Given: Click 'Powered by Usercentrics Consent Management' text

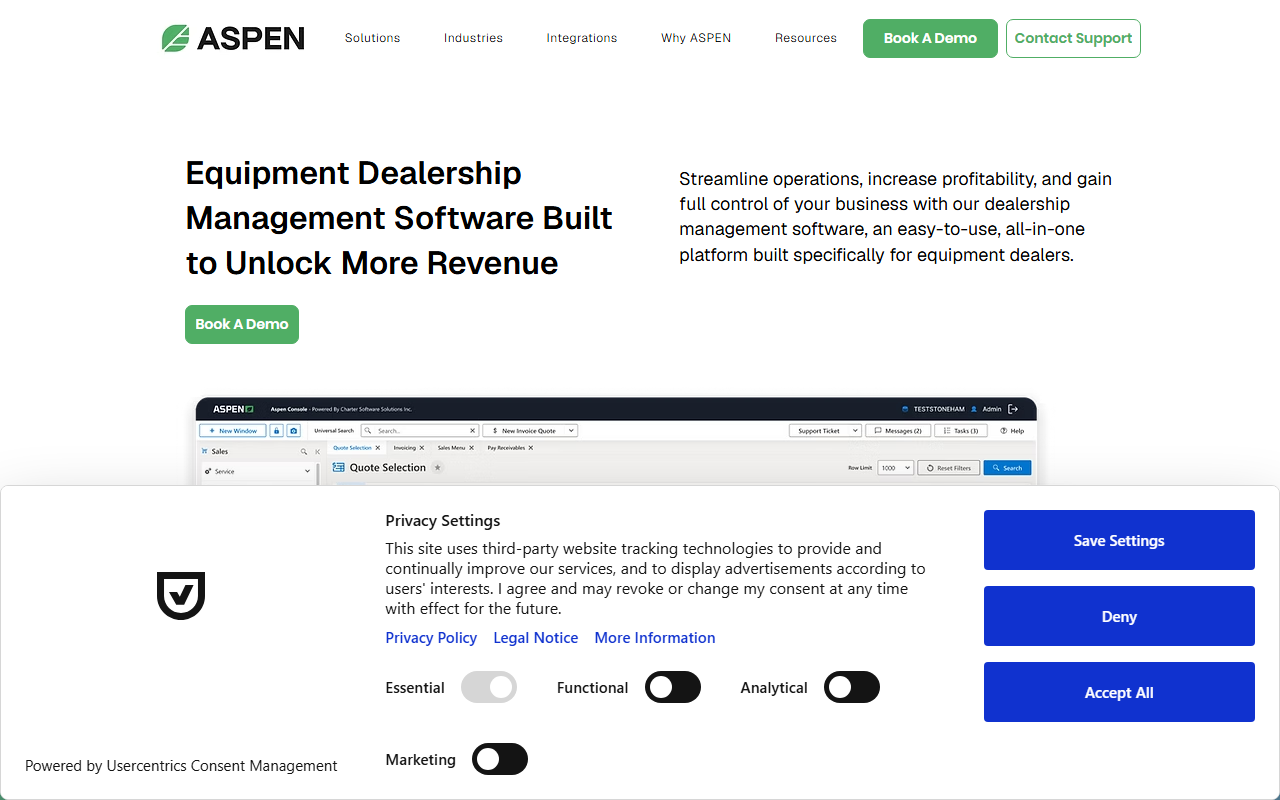Looking at the screenshot, I should tap(181, 766).
